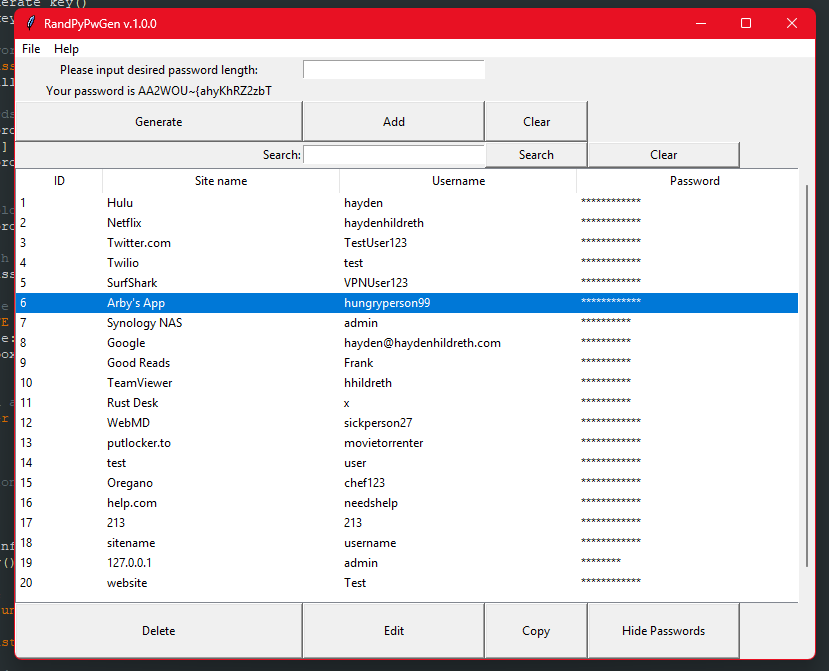Select the WebMD row

click(407, 423)
